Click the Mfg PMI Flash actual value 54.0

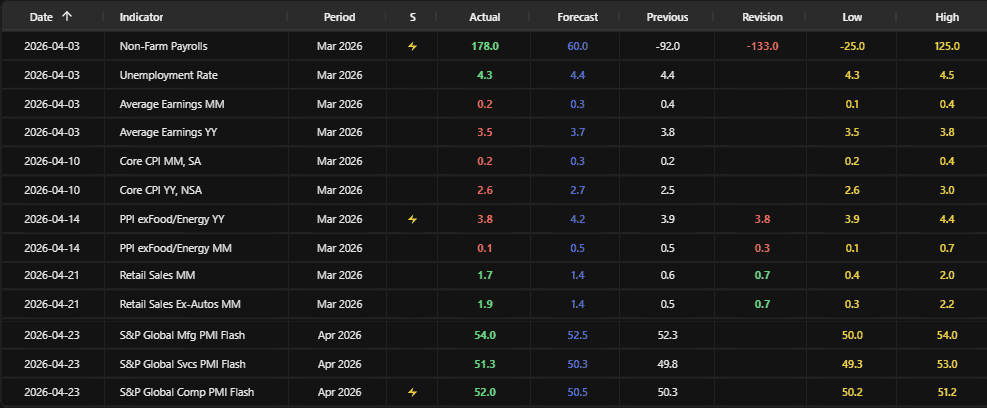coord(485,335)
